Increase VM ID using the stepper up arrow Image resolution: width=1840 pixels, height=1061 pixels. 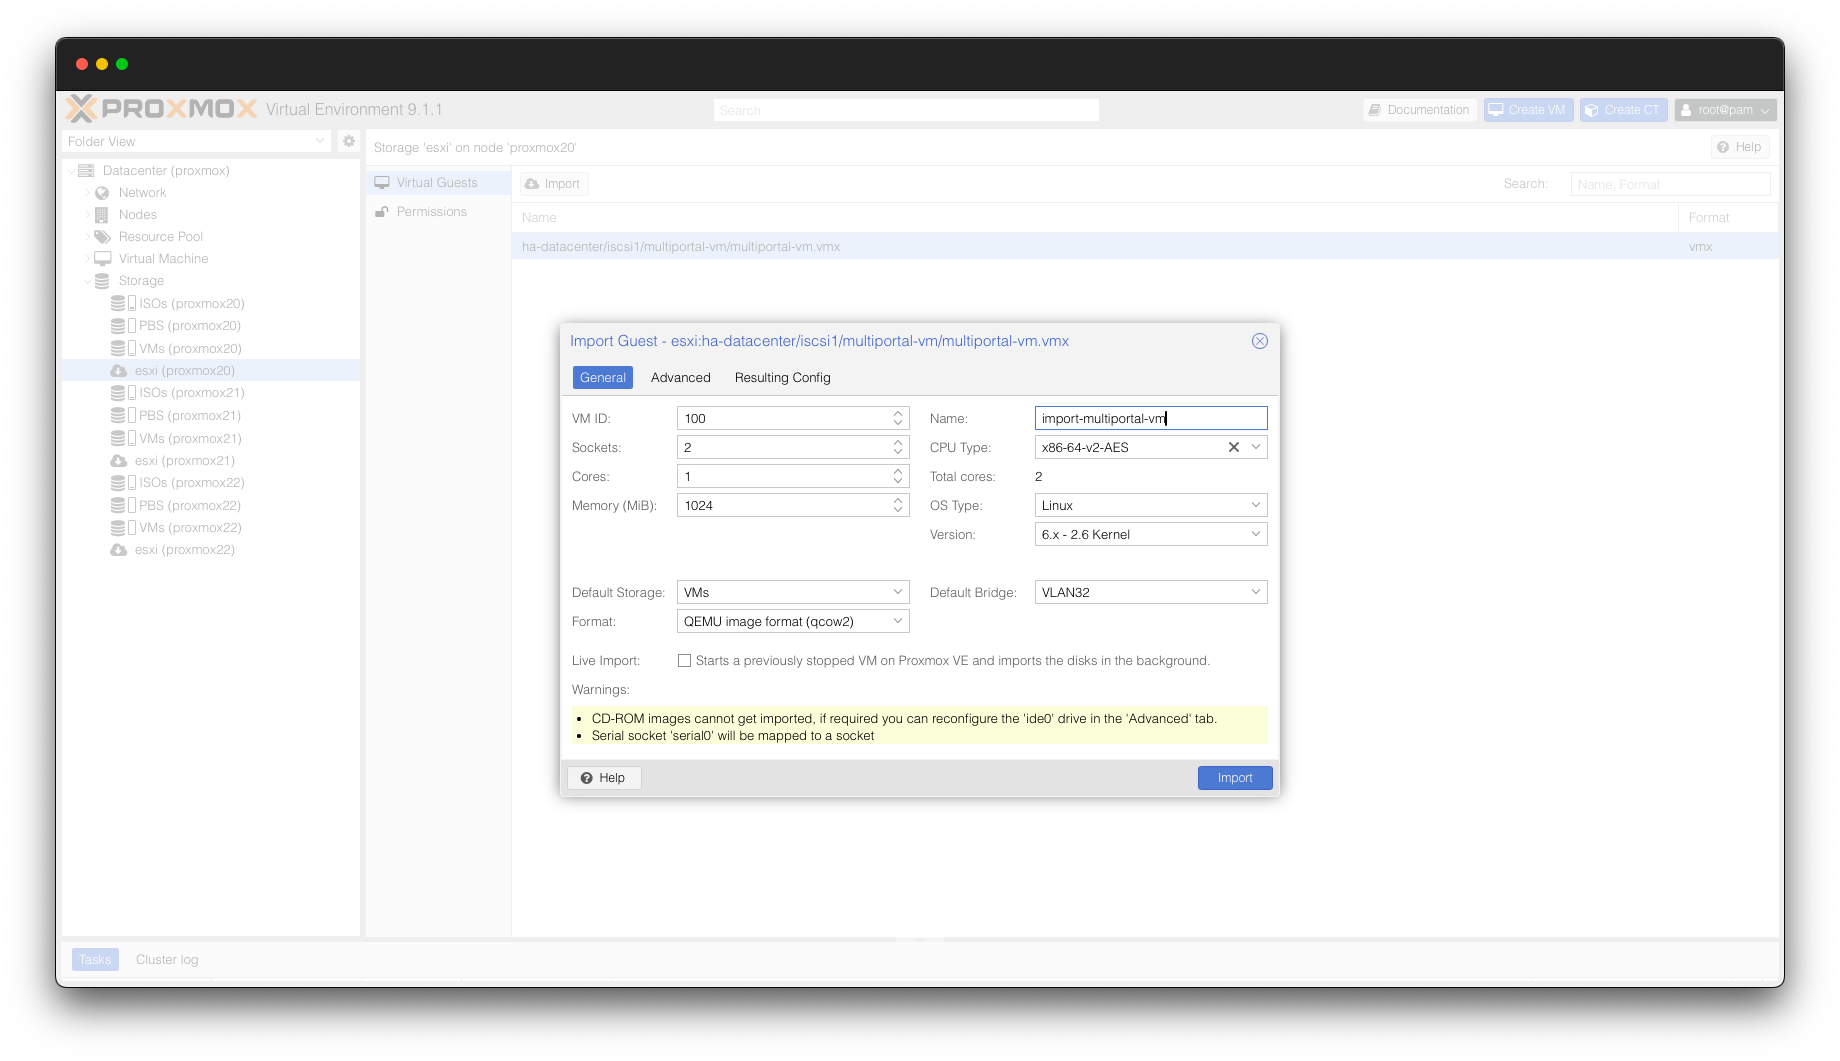[898, 414]
